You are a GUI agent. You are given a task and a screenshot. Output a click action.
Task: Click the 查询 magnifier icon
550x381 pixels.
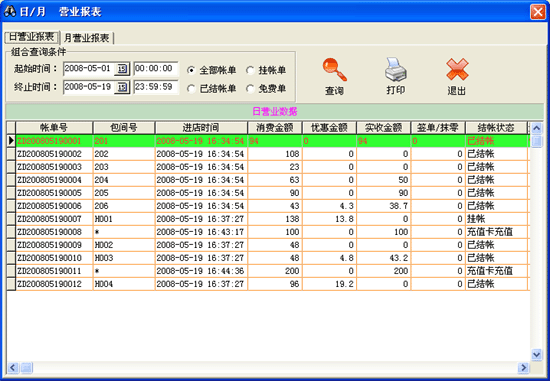[x=334, y=70]
